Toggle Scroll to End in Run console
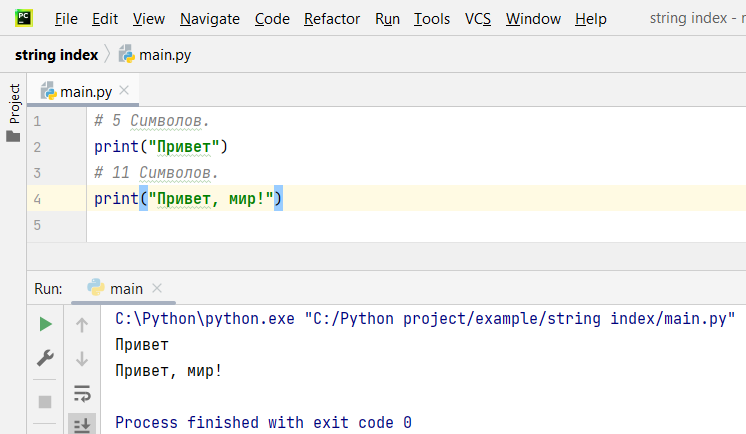746x434 pixels. [82, 424]
